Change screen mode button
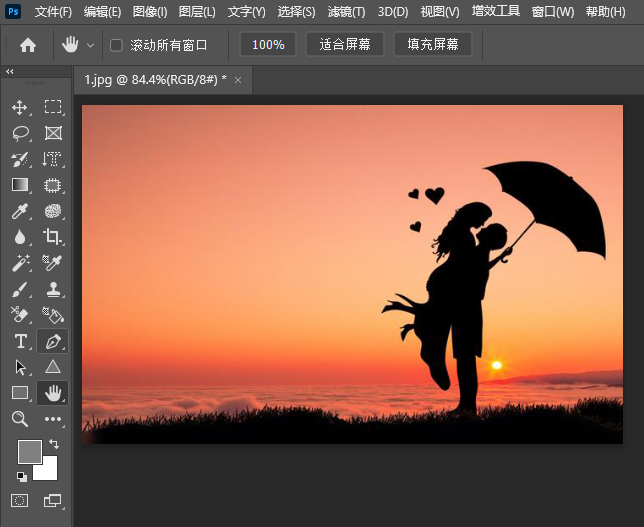 (52, 500)
